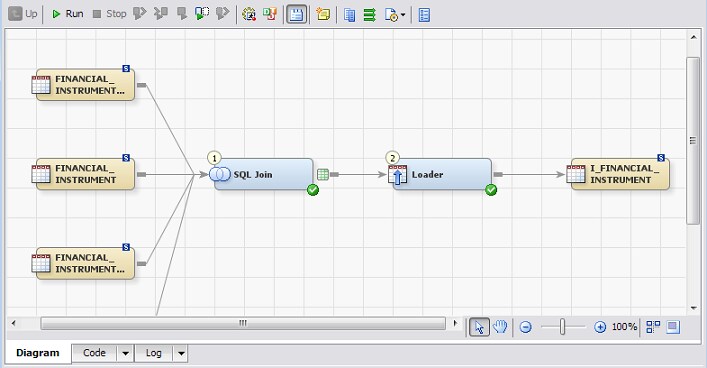Click the run selected transformations icon
Image resolution: width=707 pixels, height=368 pixels.
point(202,14)
